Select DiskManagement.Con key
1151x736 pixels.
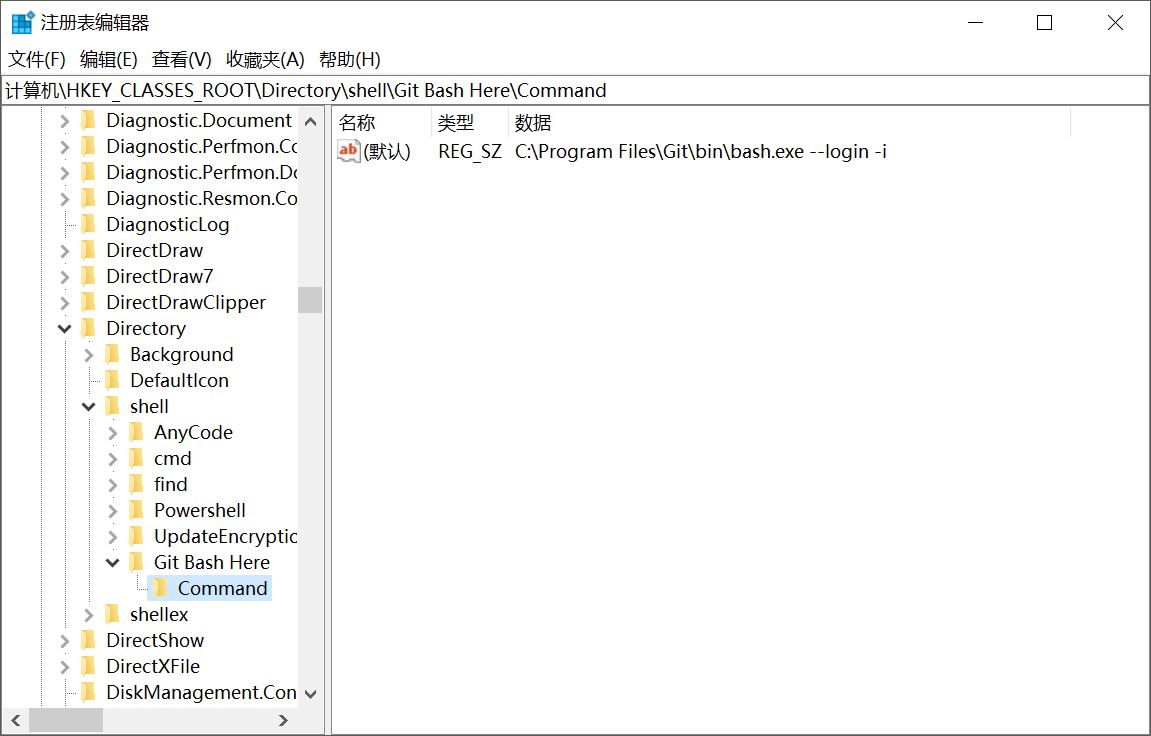201,692
